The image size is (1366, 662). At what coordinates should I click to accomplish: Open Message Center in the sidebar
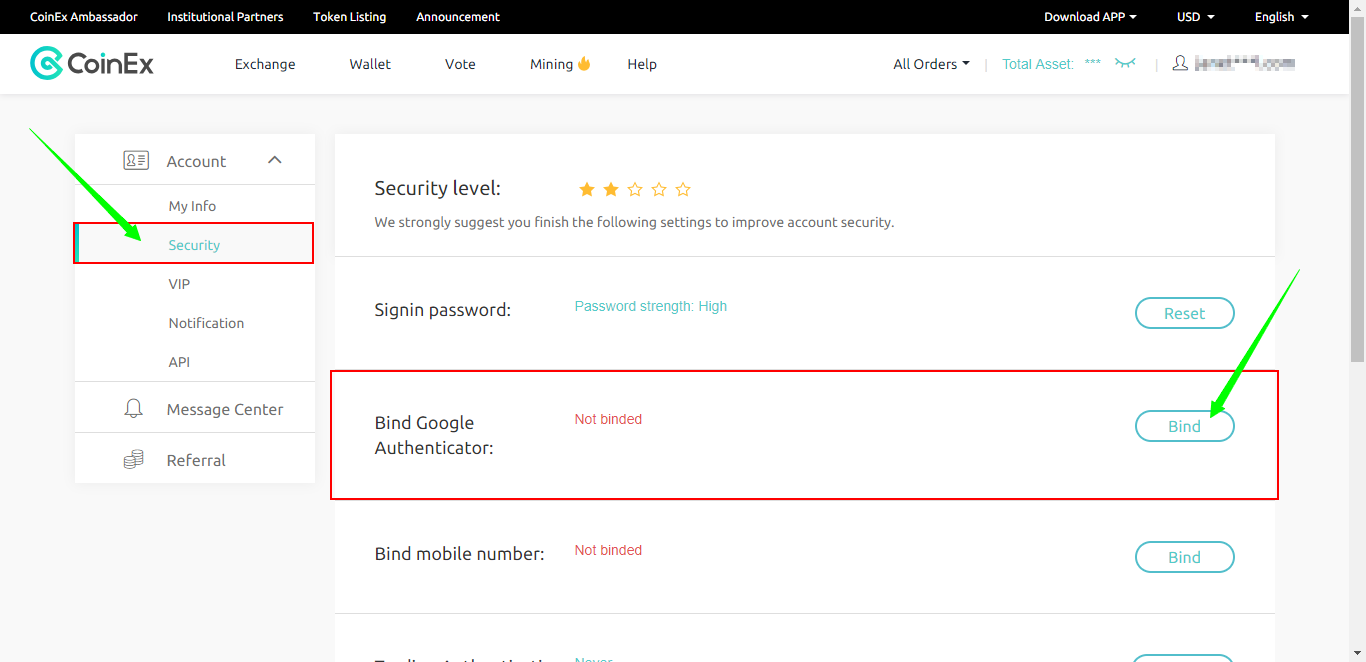[x=225, y=409]
